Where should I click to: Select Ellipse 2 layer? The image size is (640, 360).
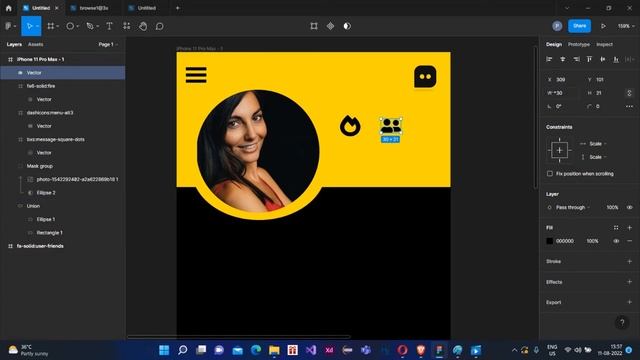point(62,193)
